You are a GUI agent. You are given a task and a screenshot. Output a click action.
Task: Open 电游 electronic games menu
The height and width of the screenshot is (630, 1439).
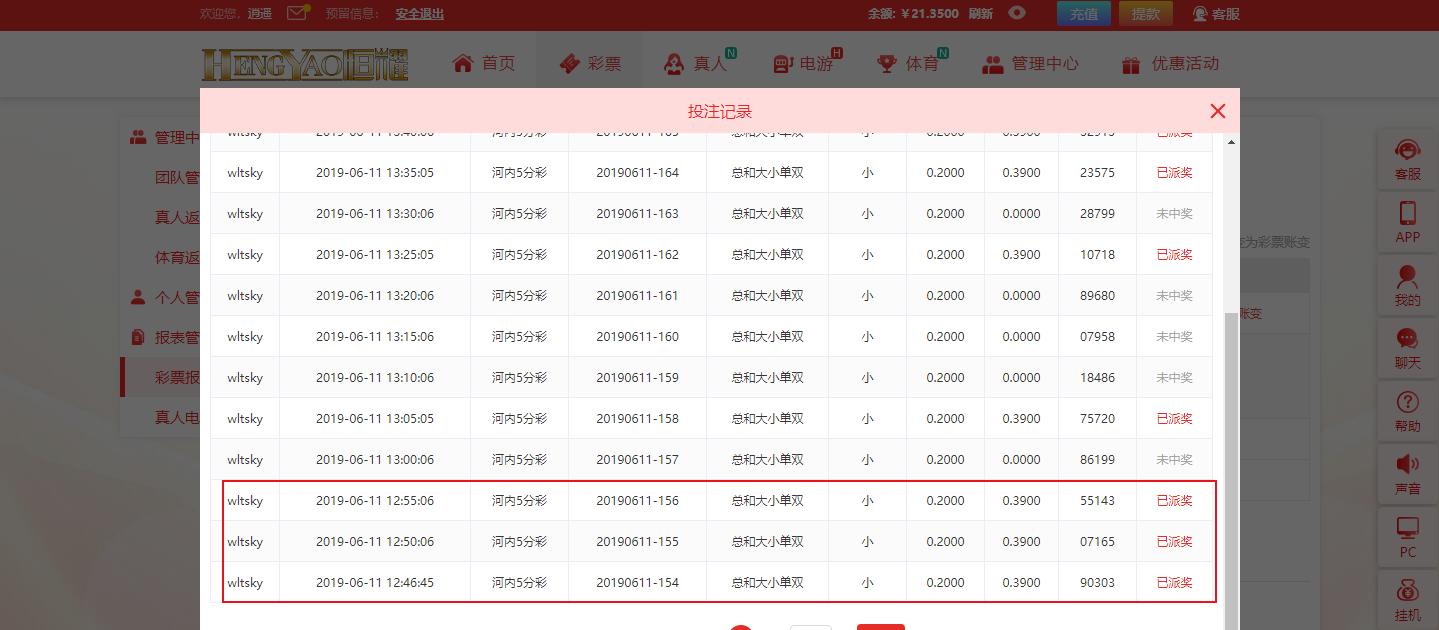pyautogui.click(x=806, y=63)
